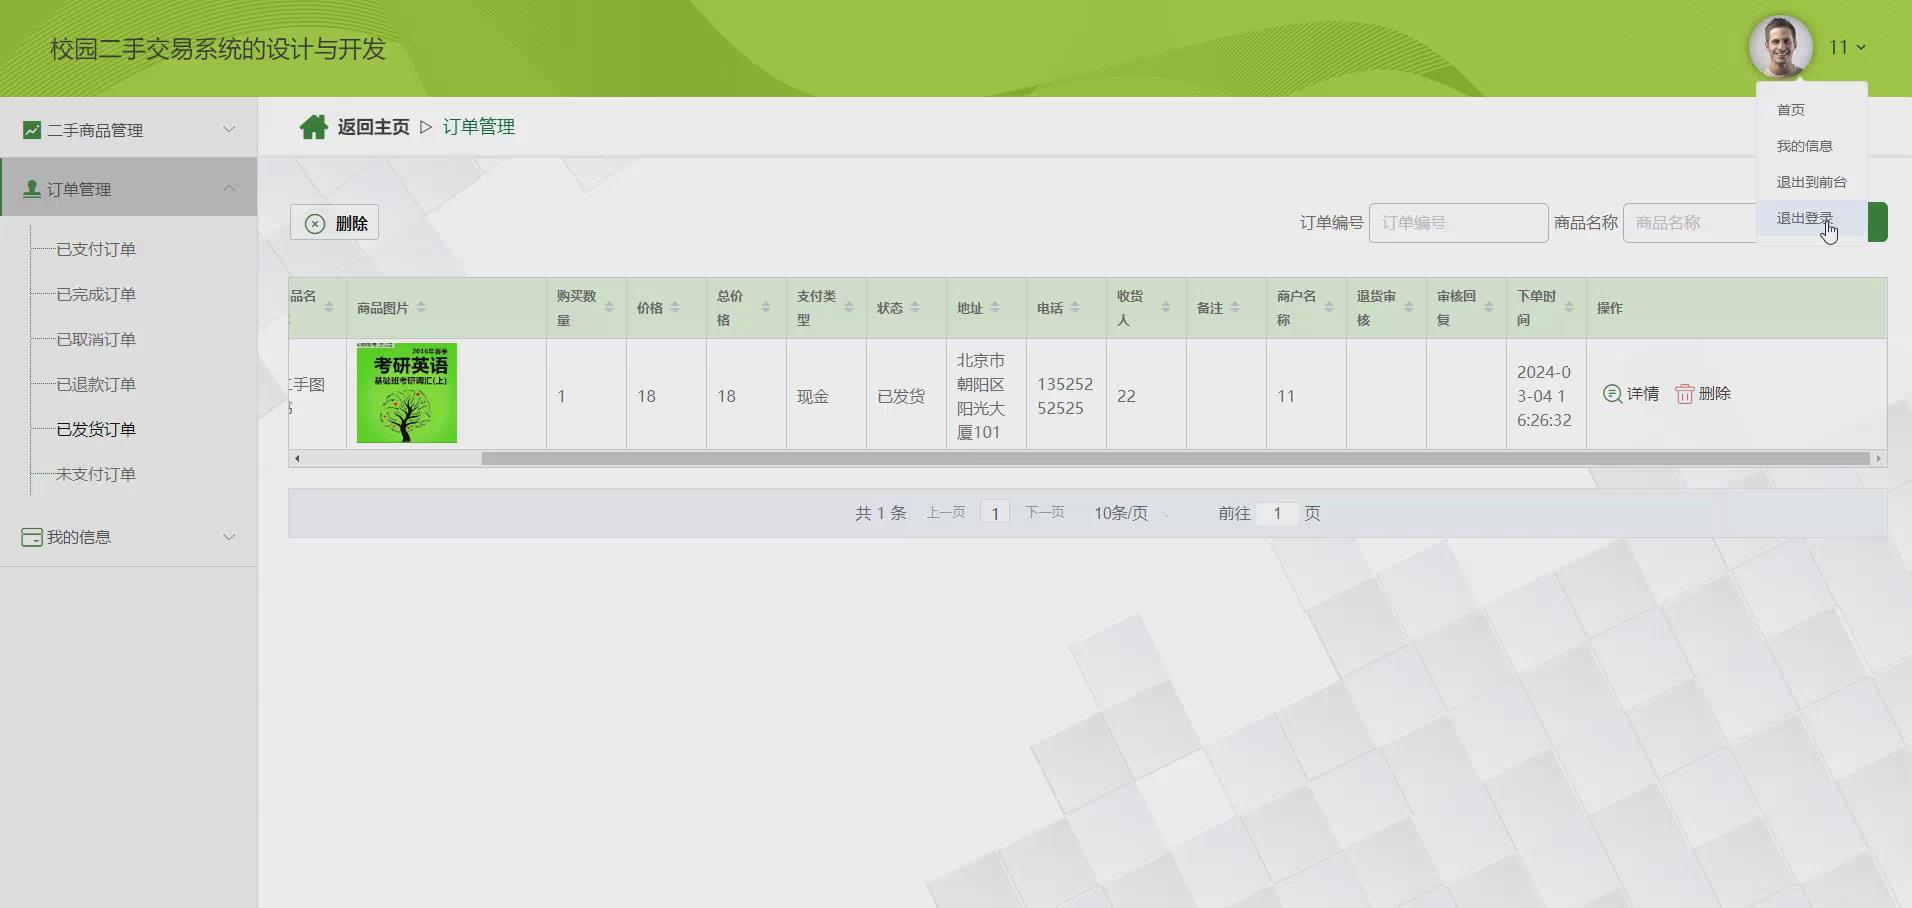Sort by 收货人 column arrows
This screenshot has width=1912, height=908.
coord(1166,308)
